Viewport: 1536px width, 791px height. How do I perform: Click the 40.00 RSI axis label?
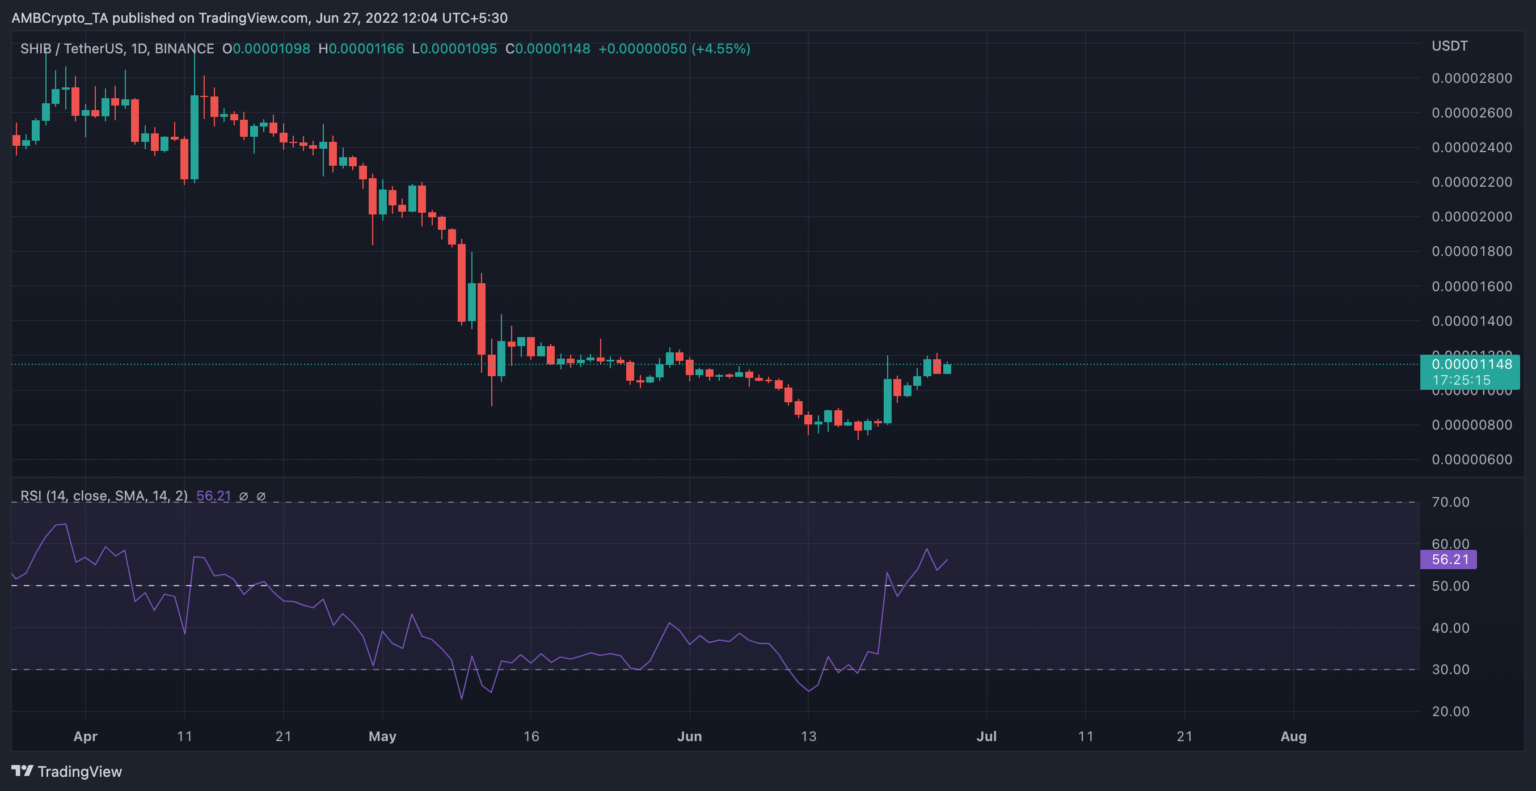coord(1450,628)
